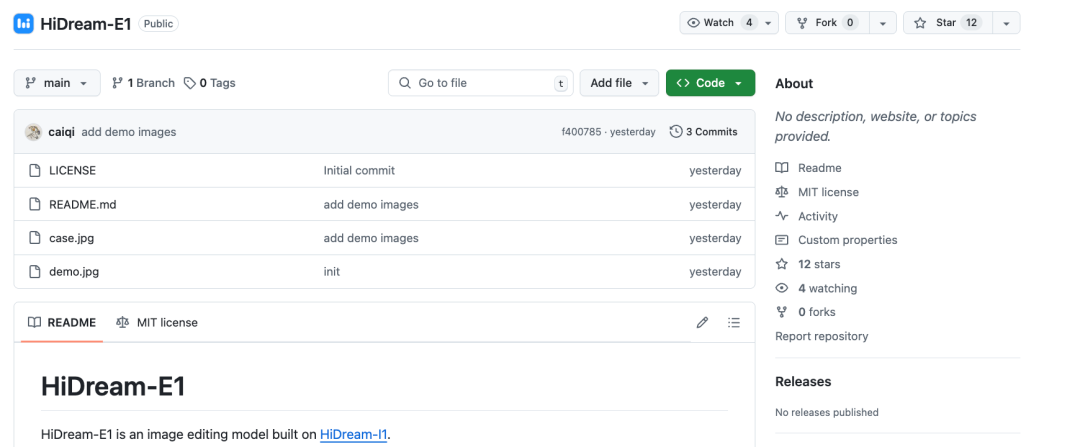Viewport: 1080px width, 447px height.
Task: Open commit hash f400785
Action: pos(581,132)
